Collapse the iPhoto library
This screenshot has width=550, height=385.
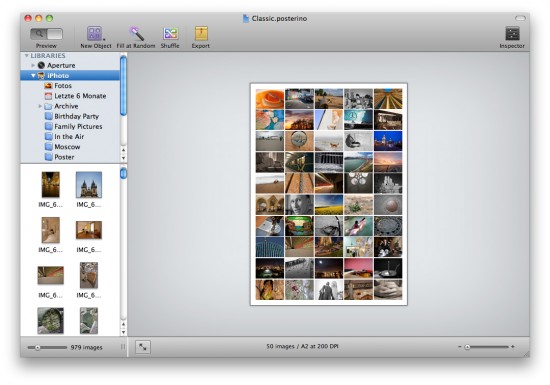(33, 76)
